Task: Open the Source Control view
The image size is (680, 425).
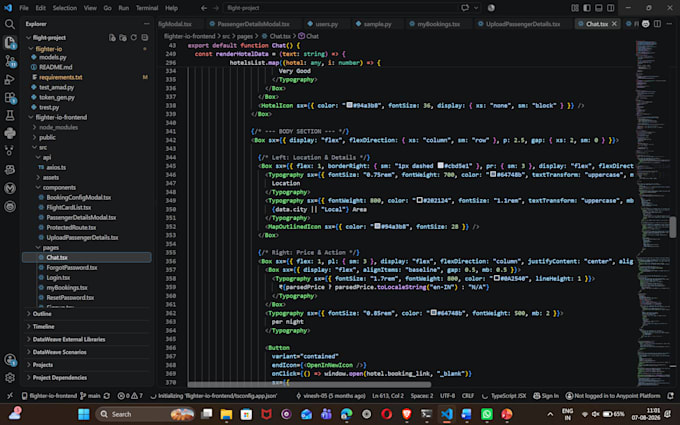Action: [x=10, y=61]
